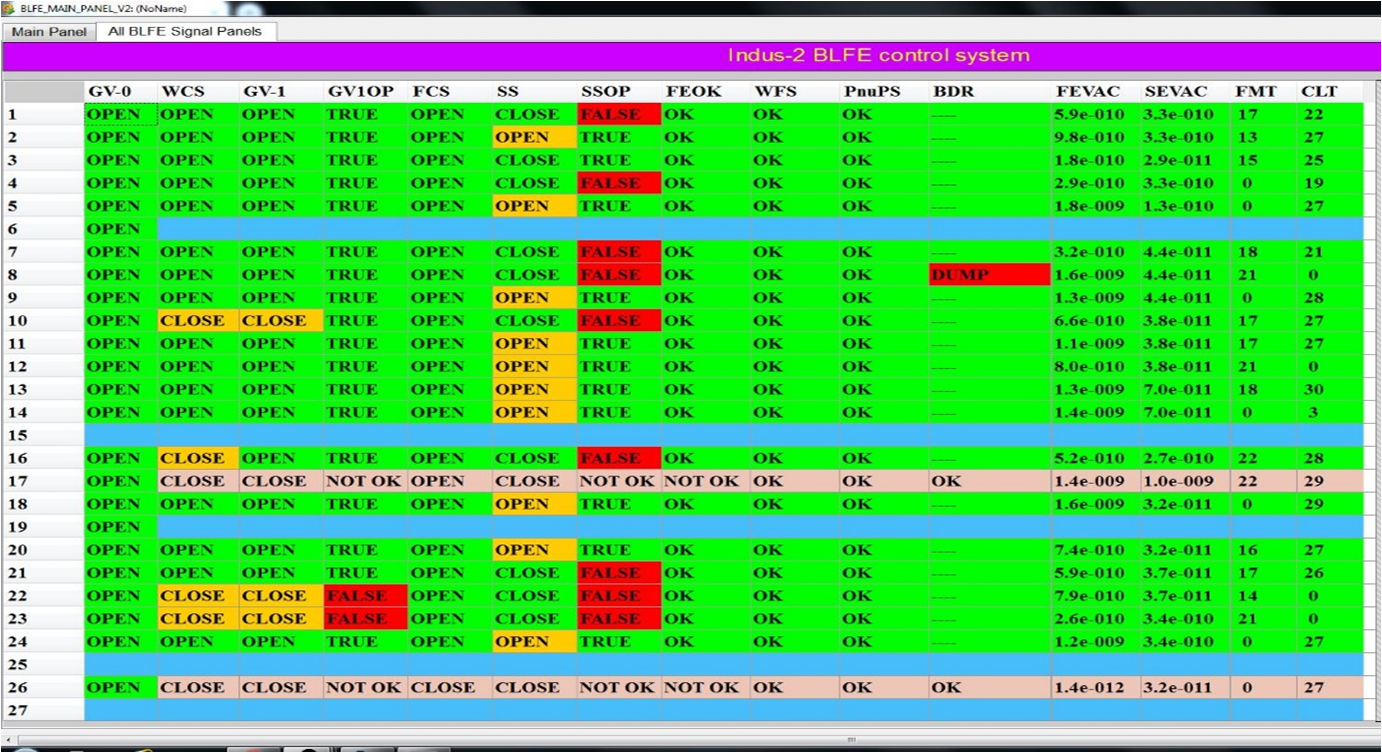Screen dimensions: 1382x753
Task: Select the BDR column header
Action: (990, 91)
